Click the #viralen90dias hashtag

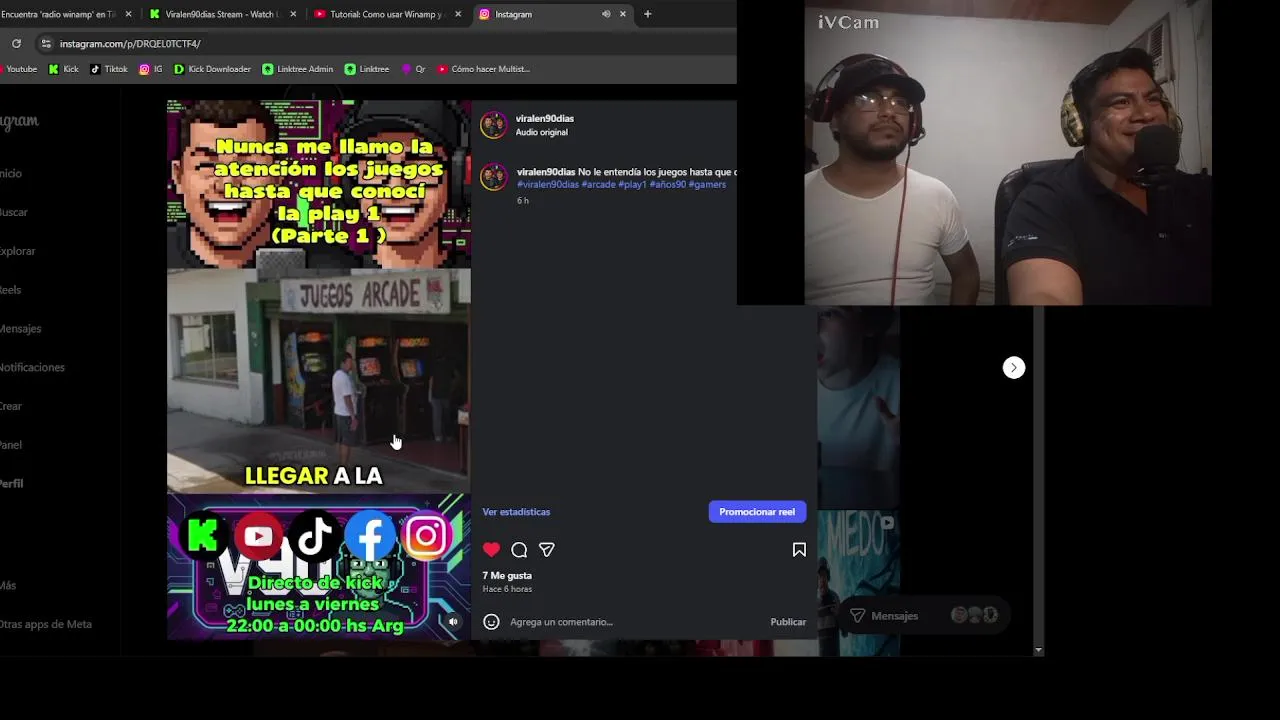[548, 184]
